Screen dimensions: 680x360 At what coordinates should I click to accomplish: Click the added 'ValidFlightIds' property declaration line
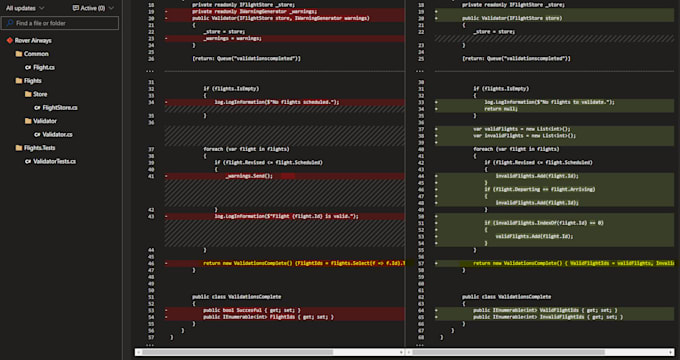point(555,311)
